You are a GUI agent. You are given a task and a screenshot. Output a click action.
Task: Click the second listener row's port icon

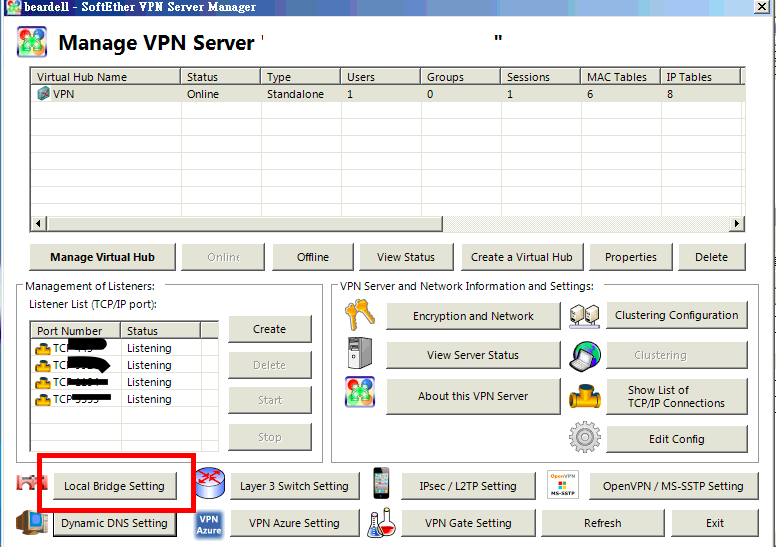(43, 365)
